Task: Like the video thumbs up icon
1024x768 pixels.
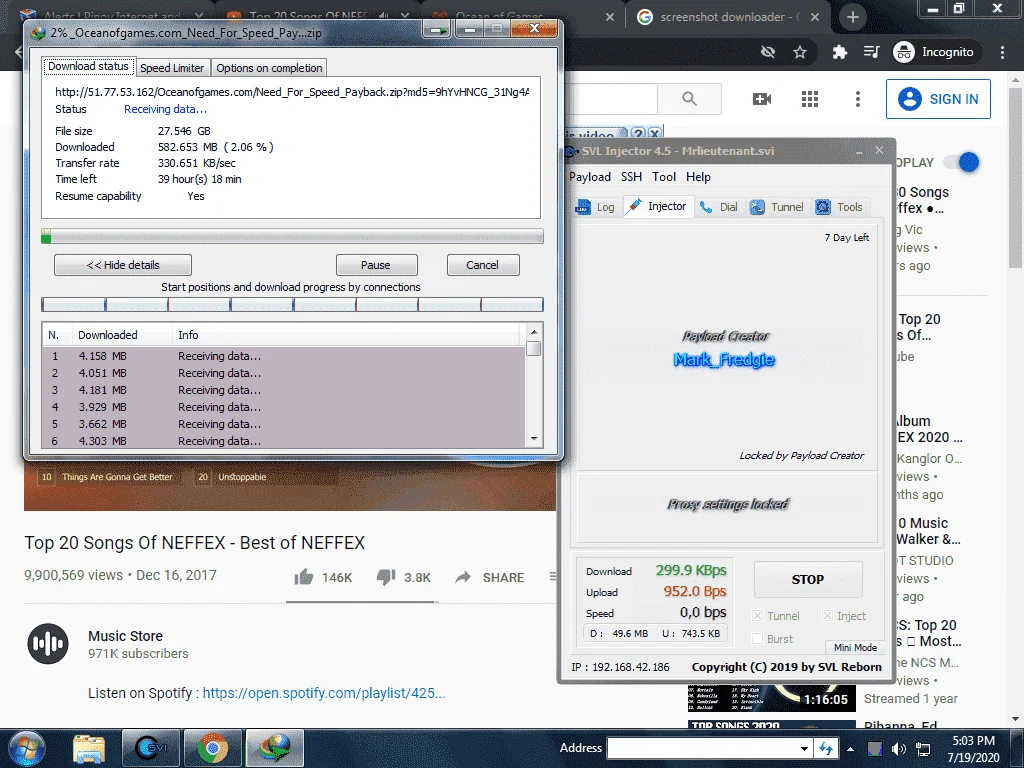Action: (x=304, y=577)
